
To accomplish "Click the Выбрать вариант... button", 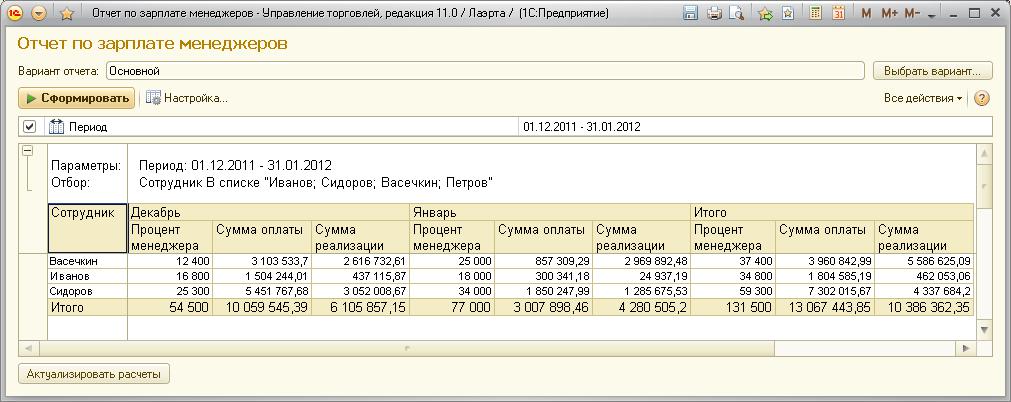I will coord(932,71).
